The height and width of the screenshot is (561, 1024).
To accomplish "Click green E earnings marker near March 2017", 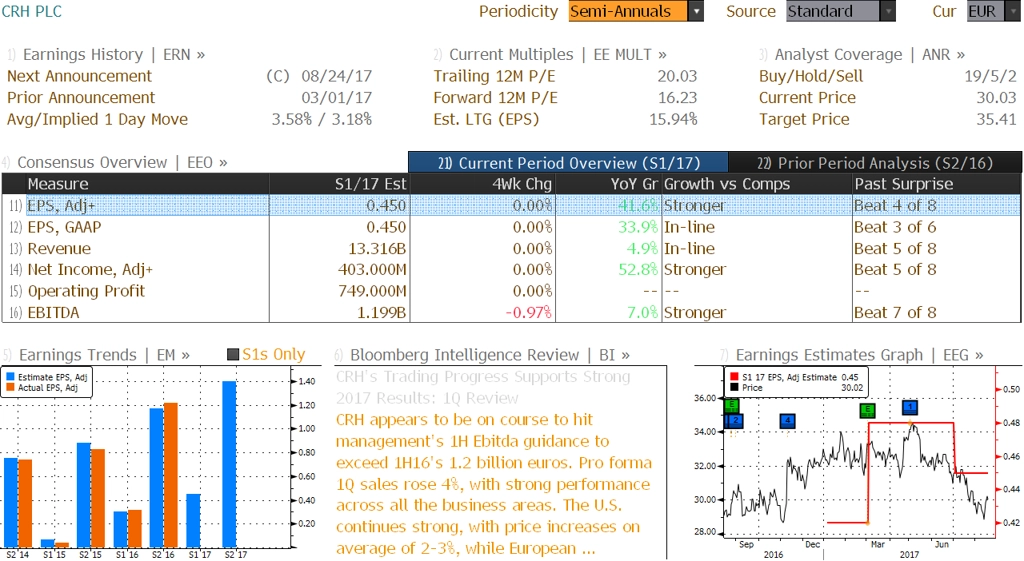I will (x=867, y=410).
